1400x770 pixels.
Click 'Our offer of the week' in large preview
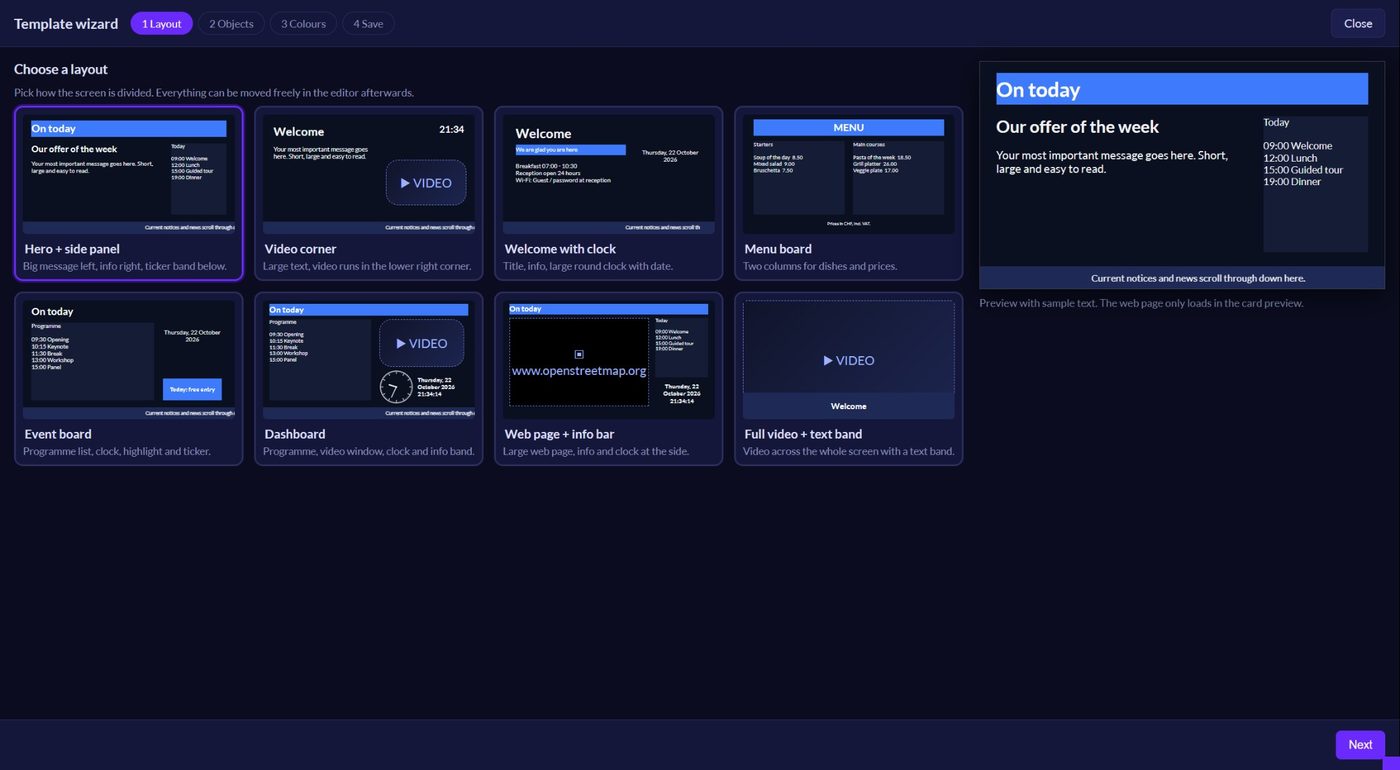(x=1077, y=127)
